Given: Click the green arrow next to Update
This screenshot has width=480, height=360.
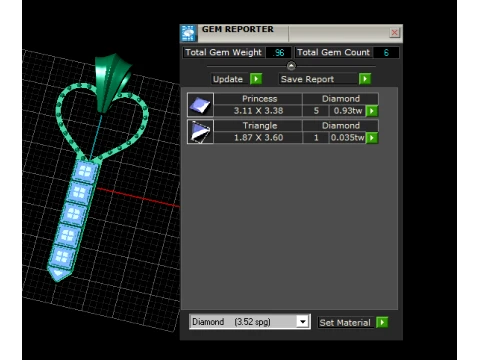Looking at the screenshot, I should click(x=256, y=79).
